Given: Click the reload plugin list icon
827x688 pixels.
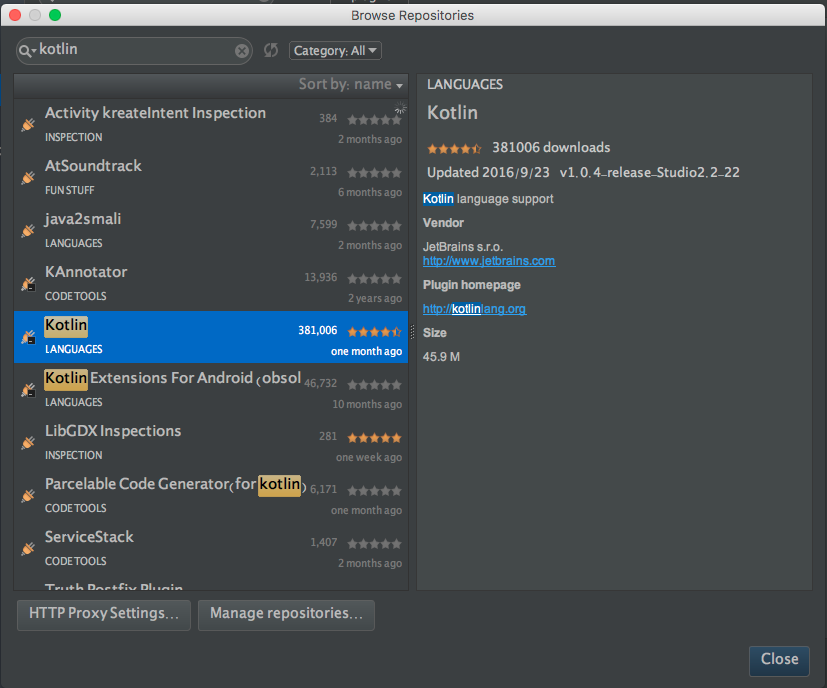Looking at the screenshot, I should coord(271,51).
